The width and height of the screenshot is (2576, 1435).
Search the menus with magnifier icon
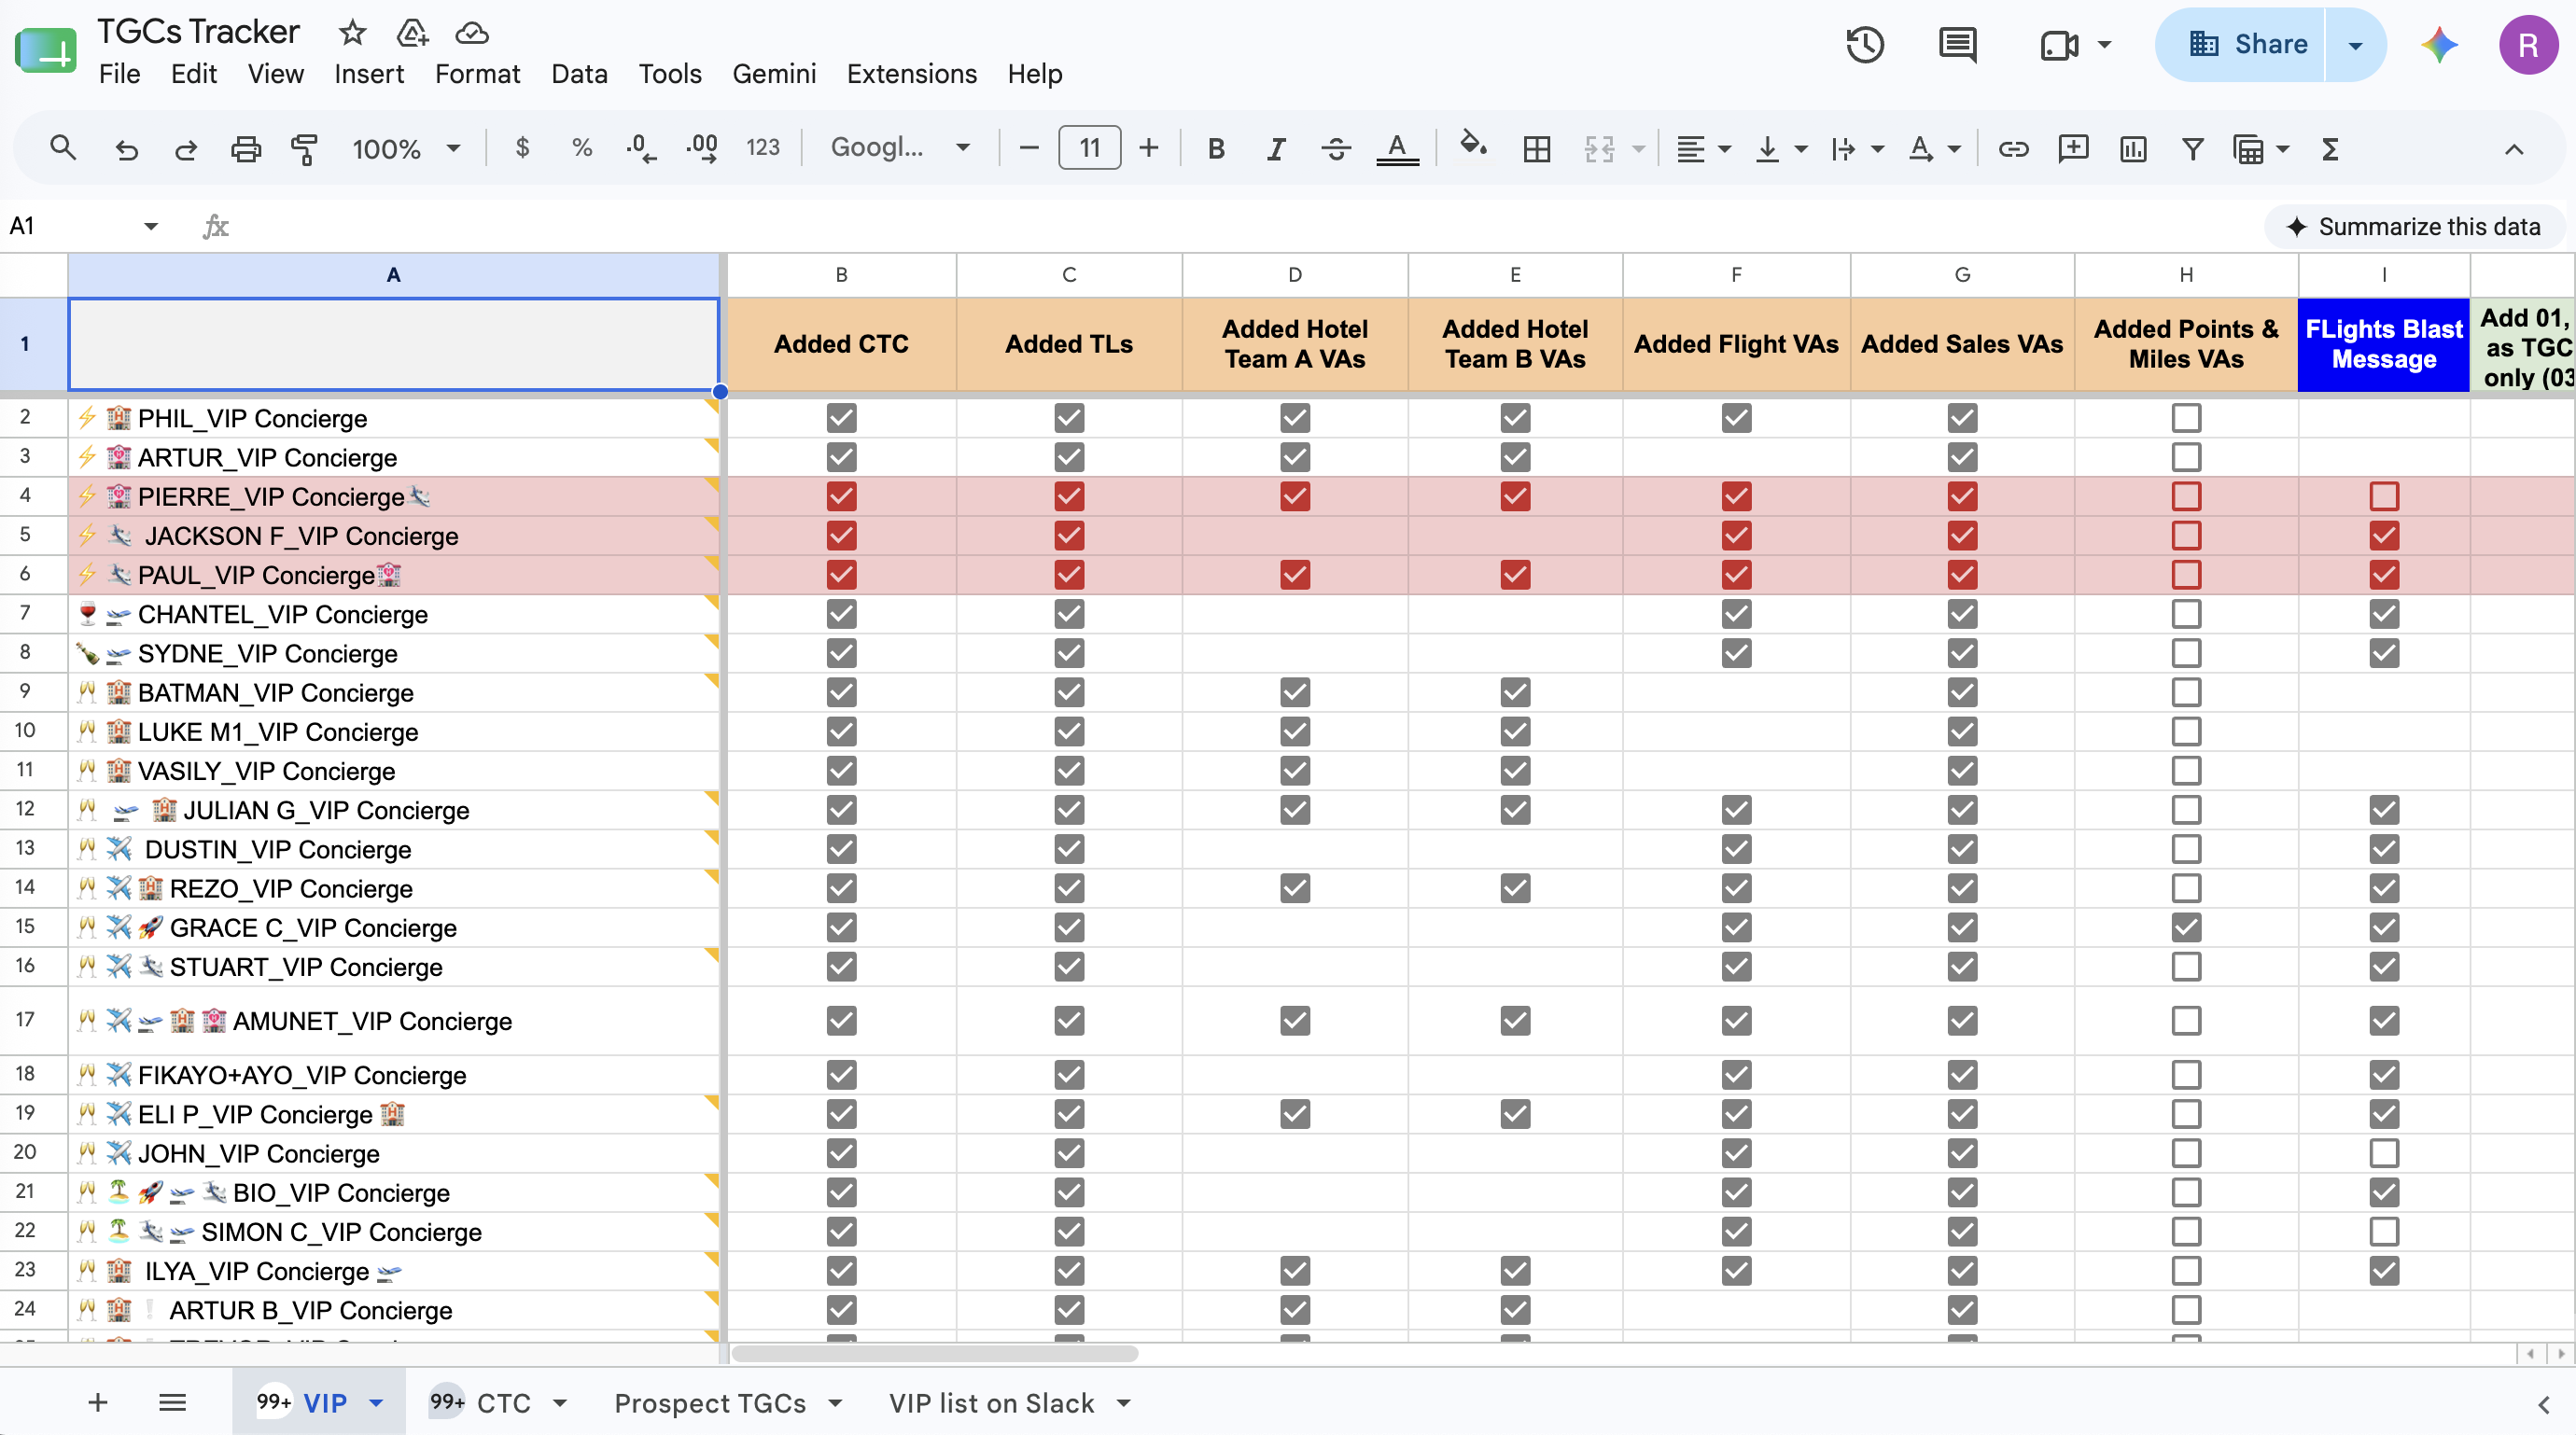(x=63, y=149)
